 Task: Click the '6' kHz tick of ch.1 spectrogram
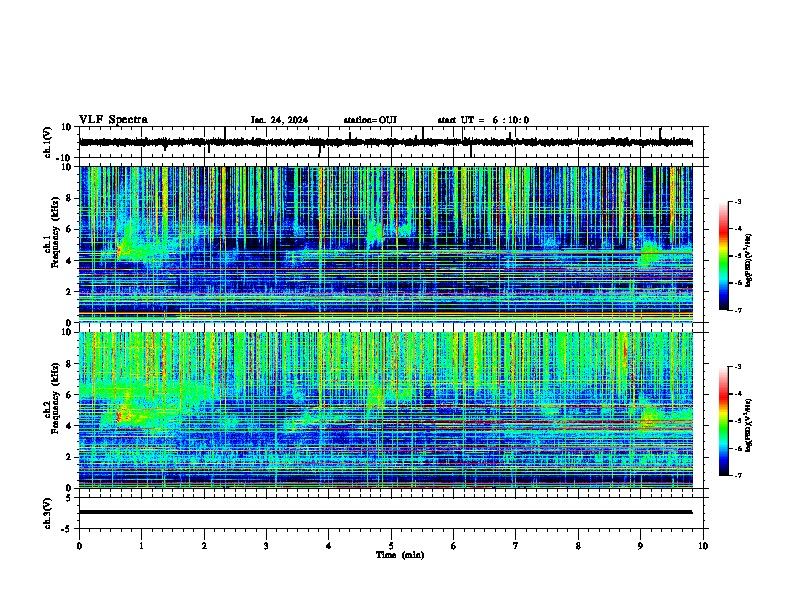pos(69,229)
